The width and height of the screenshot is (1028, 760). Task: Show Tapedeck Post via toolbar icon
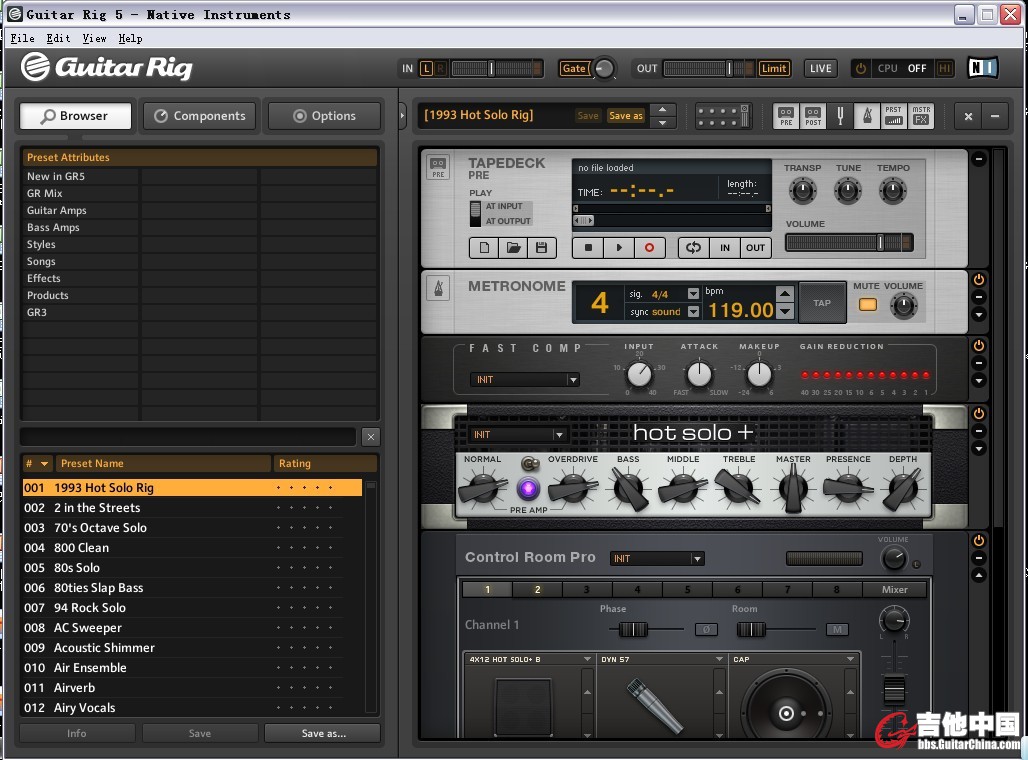813,116
